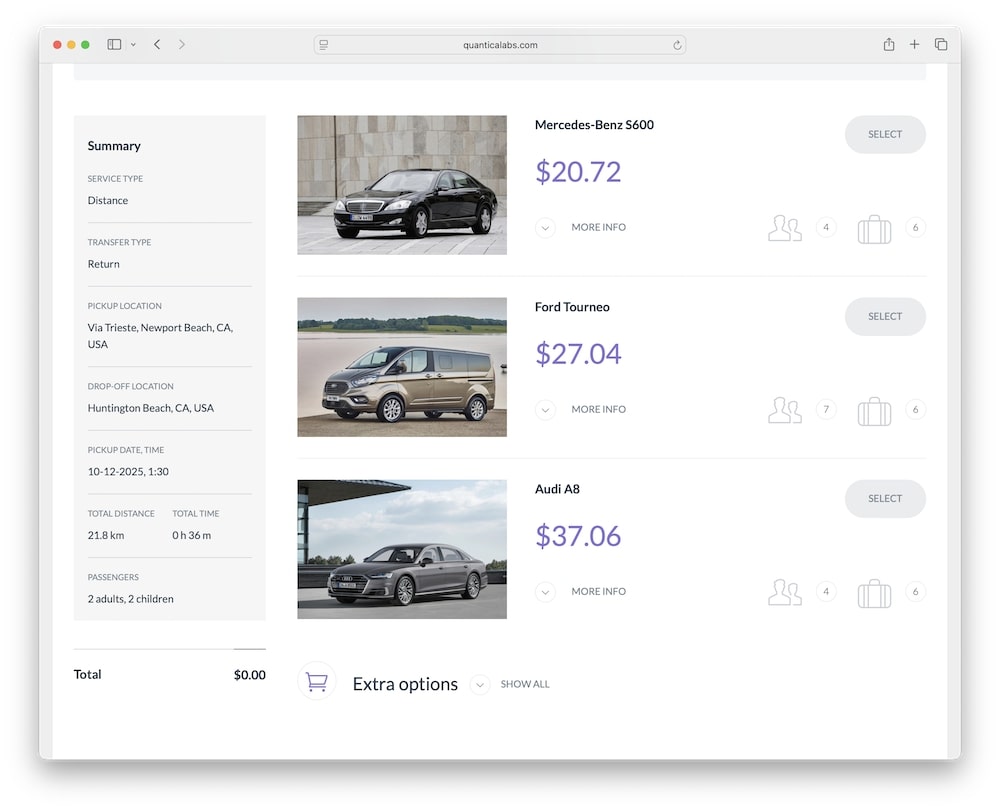Viewport: 1000px width, 811px height.
Task: Expand the Mercedes-Benz S600 More Info chevron
Action: 545,228
